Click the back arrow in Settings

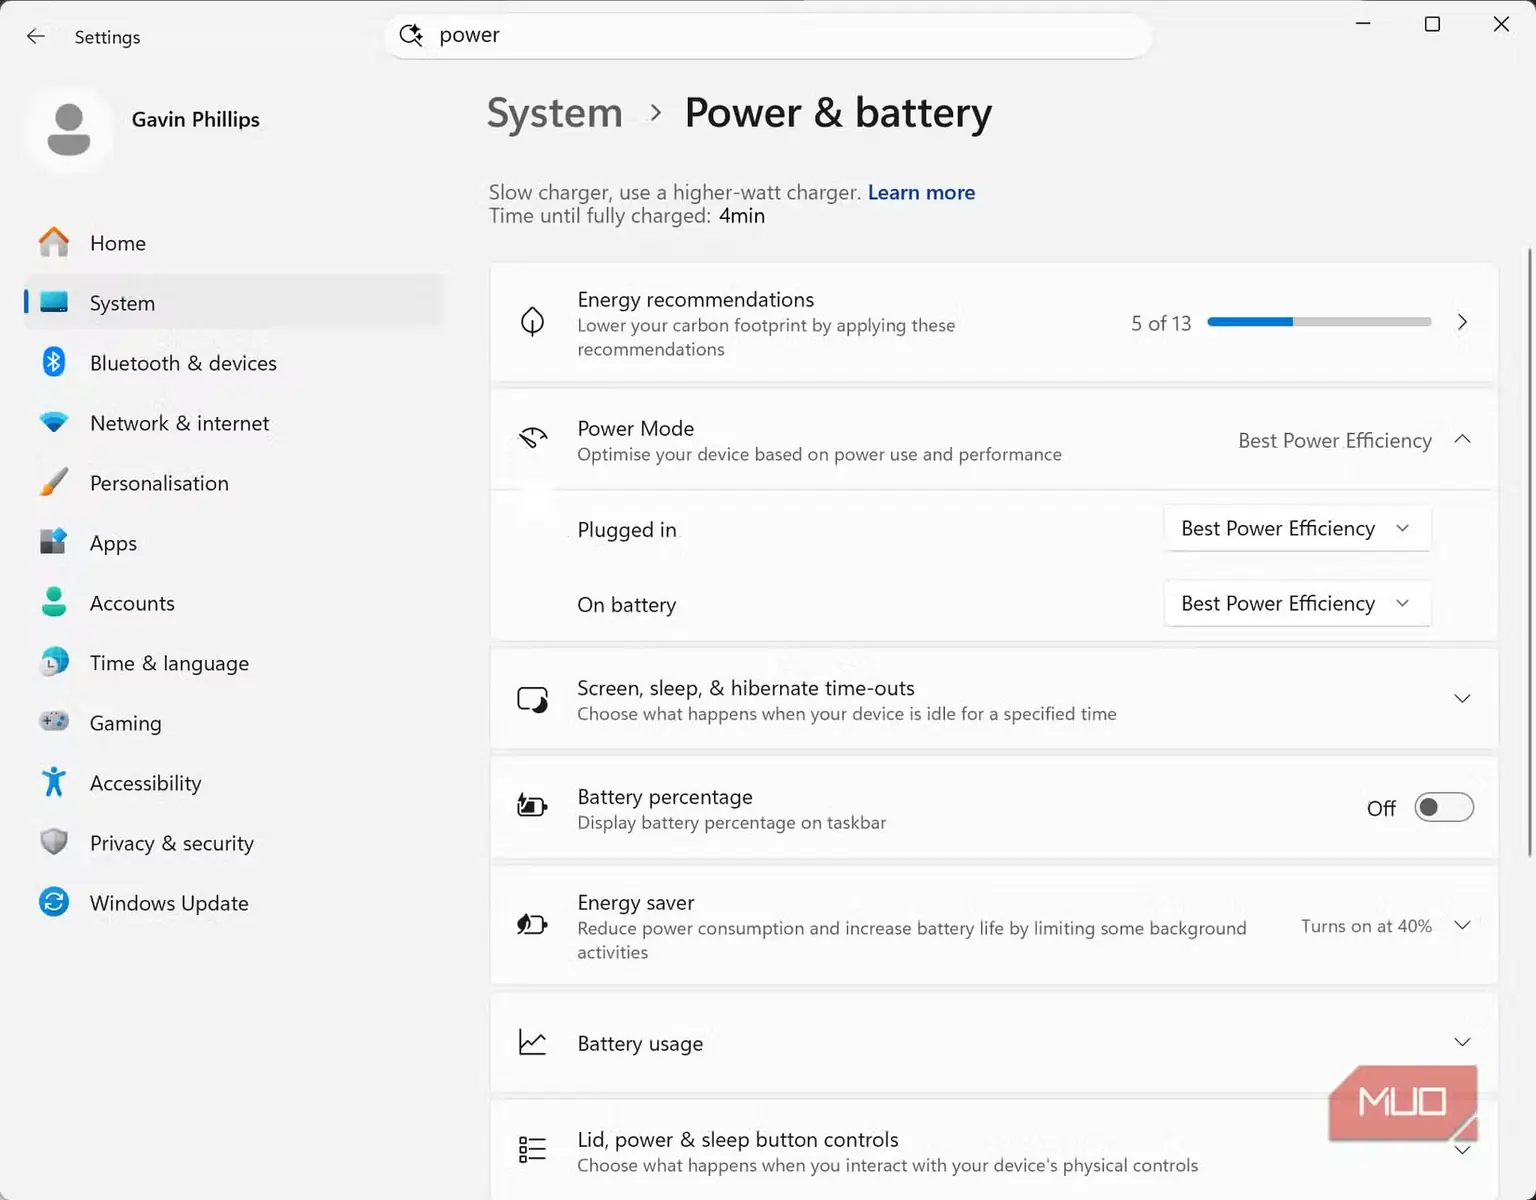coord(36,37)
